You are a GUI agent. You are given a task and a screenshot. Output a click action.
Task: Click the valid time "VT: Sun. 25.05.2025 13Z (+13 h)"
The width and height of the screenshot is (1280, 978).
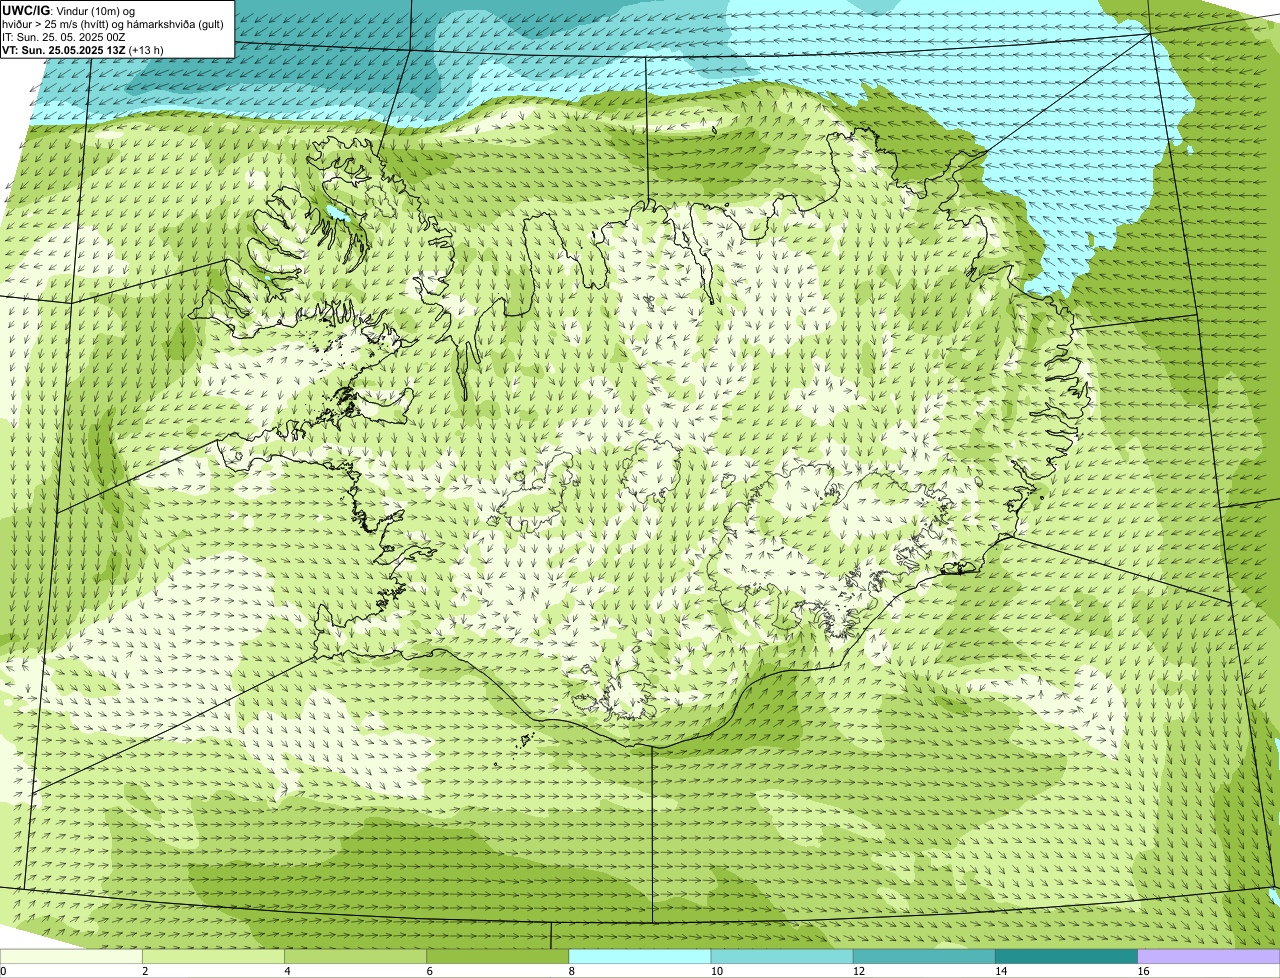click(x=83, y=50)
